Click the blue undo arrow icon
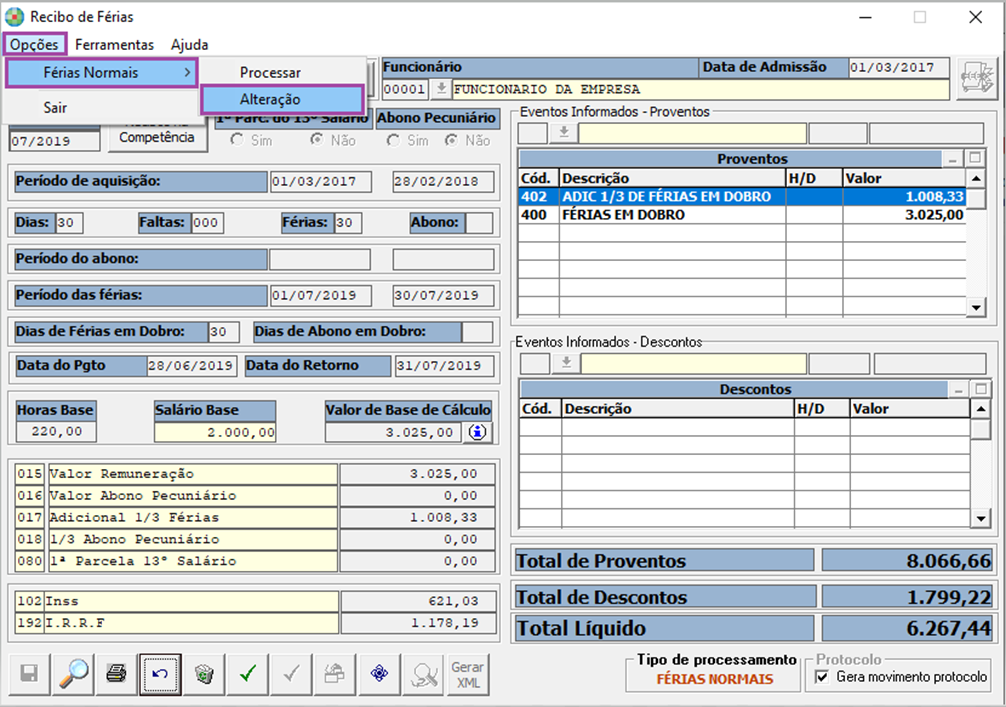The width and height of the screenshot is (1006, 707). (x=160, y=674)
